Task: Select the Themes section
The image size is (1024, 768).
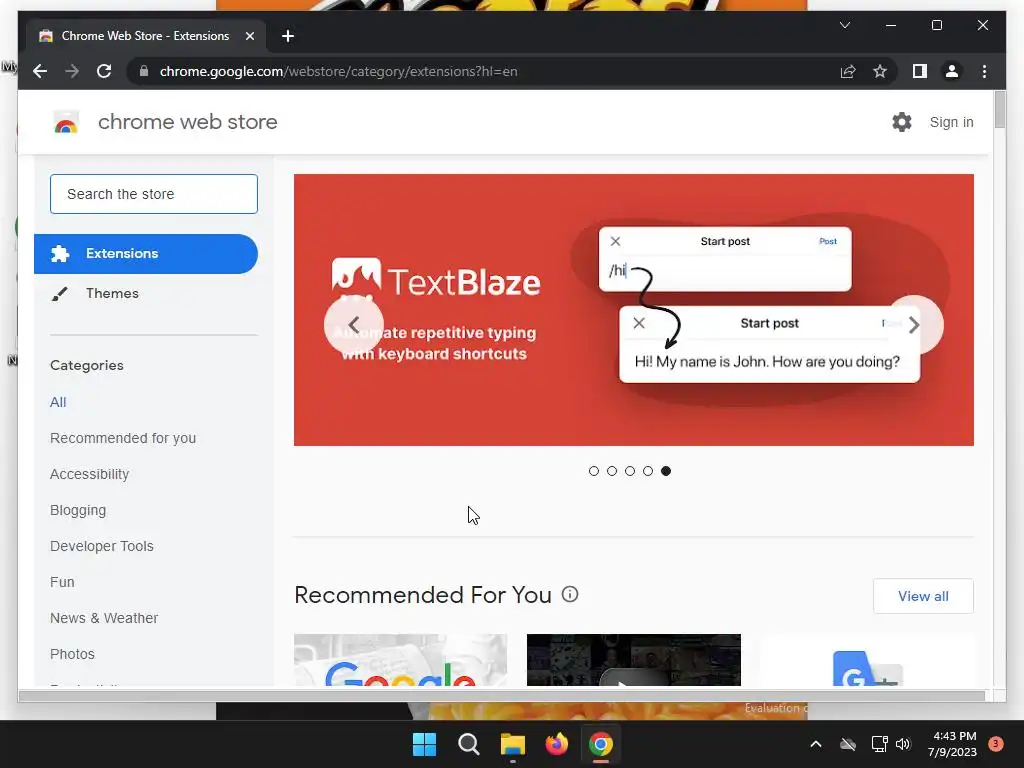Action: tap(112, 293)
